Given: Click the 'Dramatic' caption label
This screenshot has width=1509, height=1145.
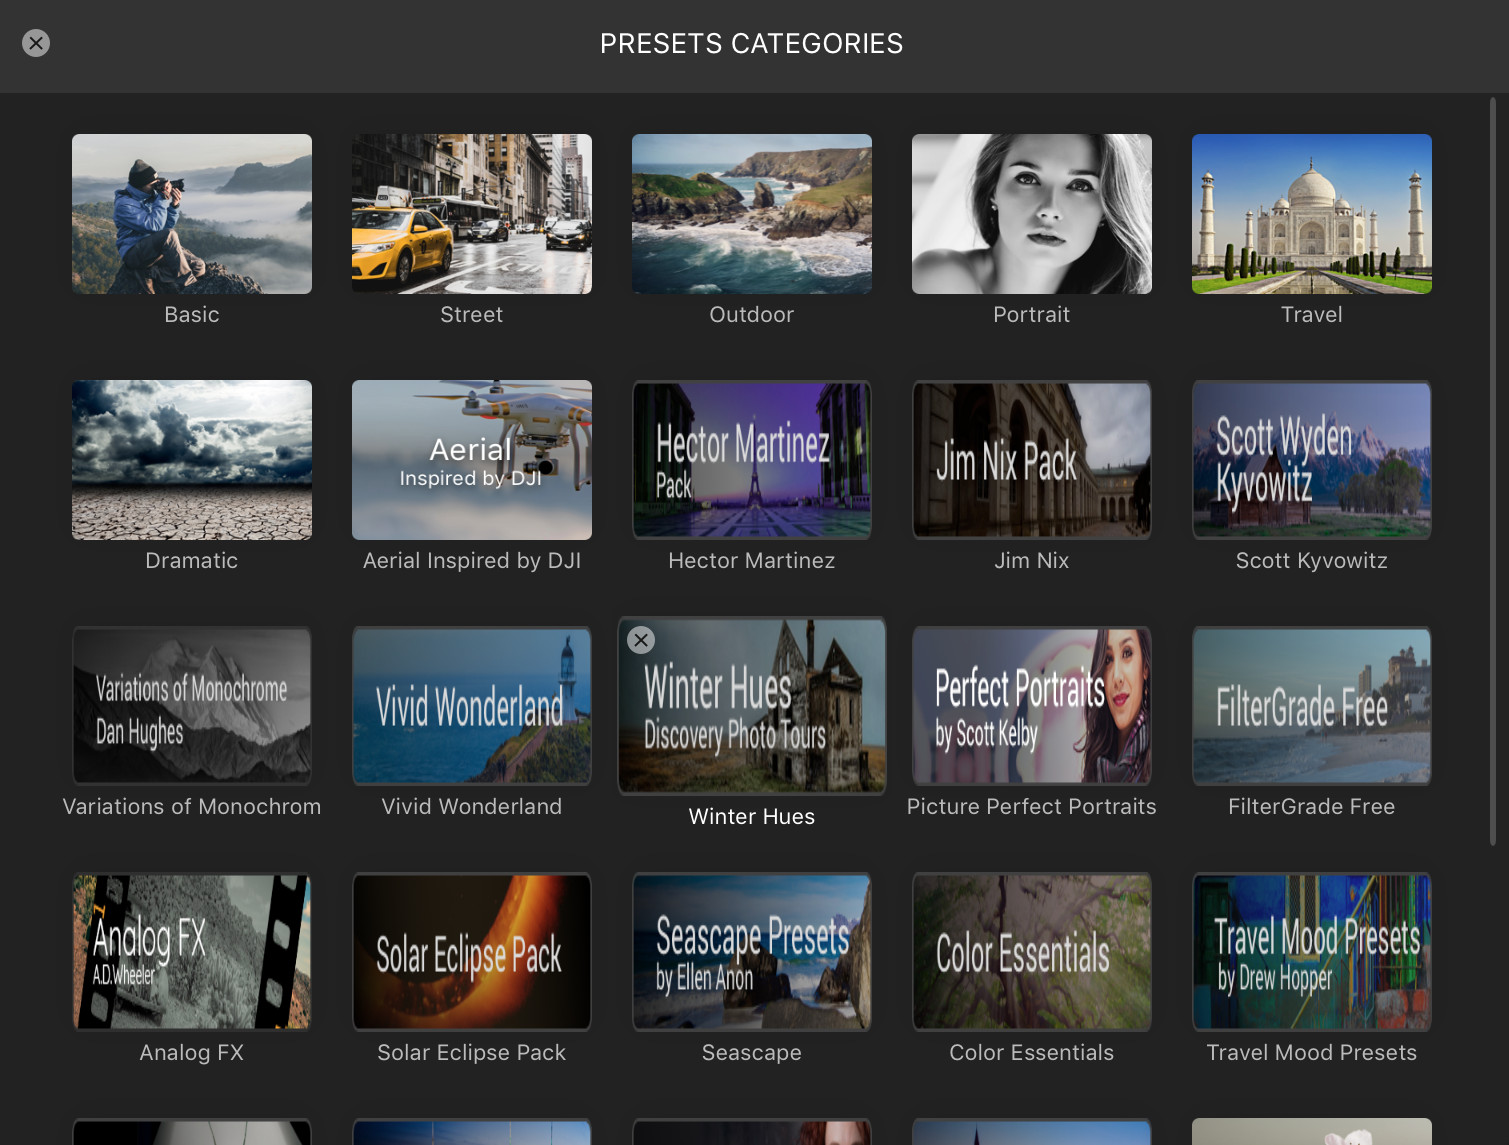Looking at the screenshot, I should tap(192, 561).
